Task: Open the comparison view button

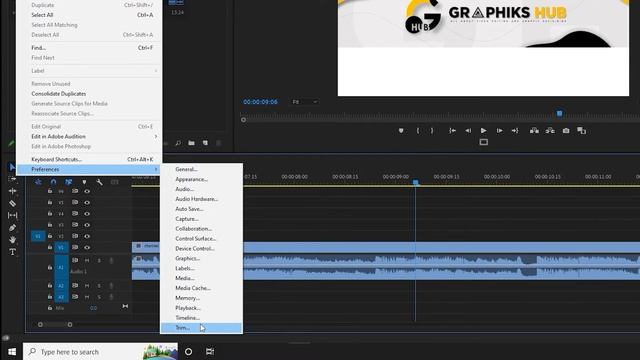Action: point(582,131)
